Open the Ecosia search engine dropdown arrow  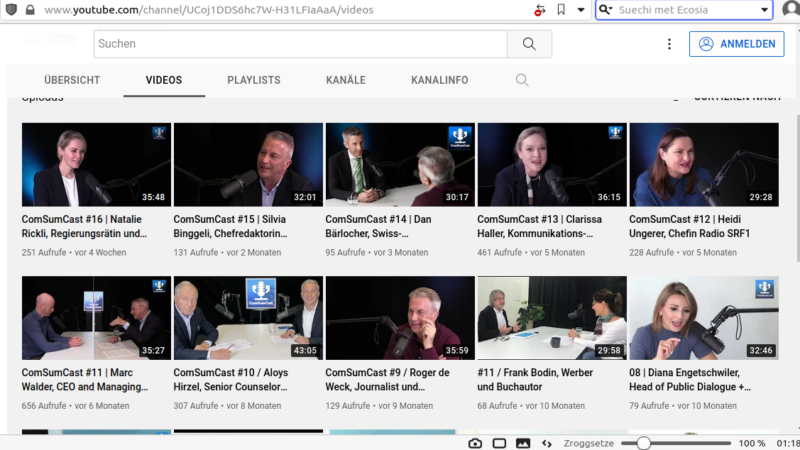click(x=764, y=10)
